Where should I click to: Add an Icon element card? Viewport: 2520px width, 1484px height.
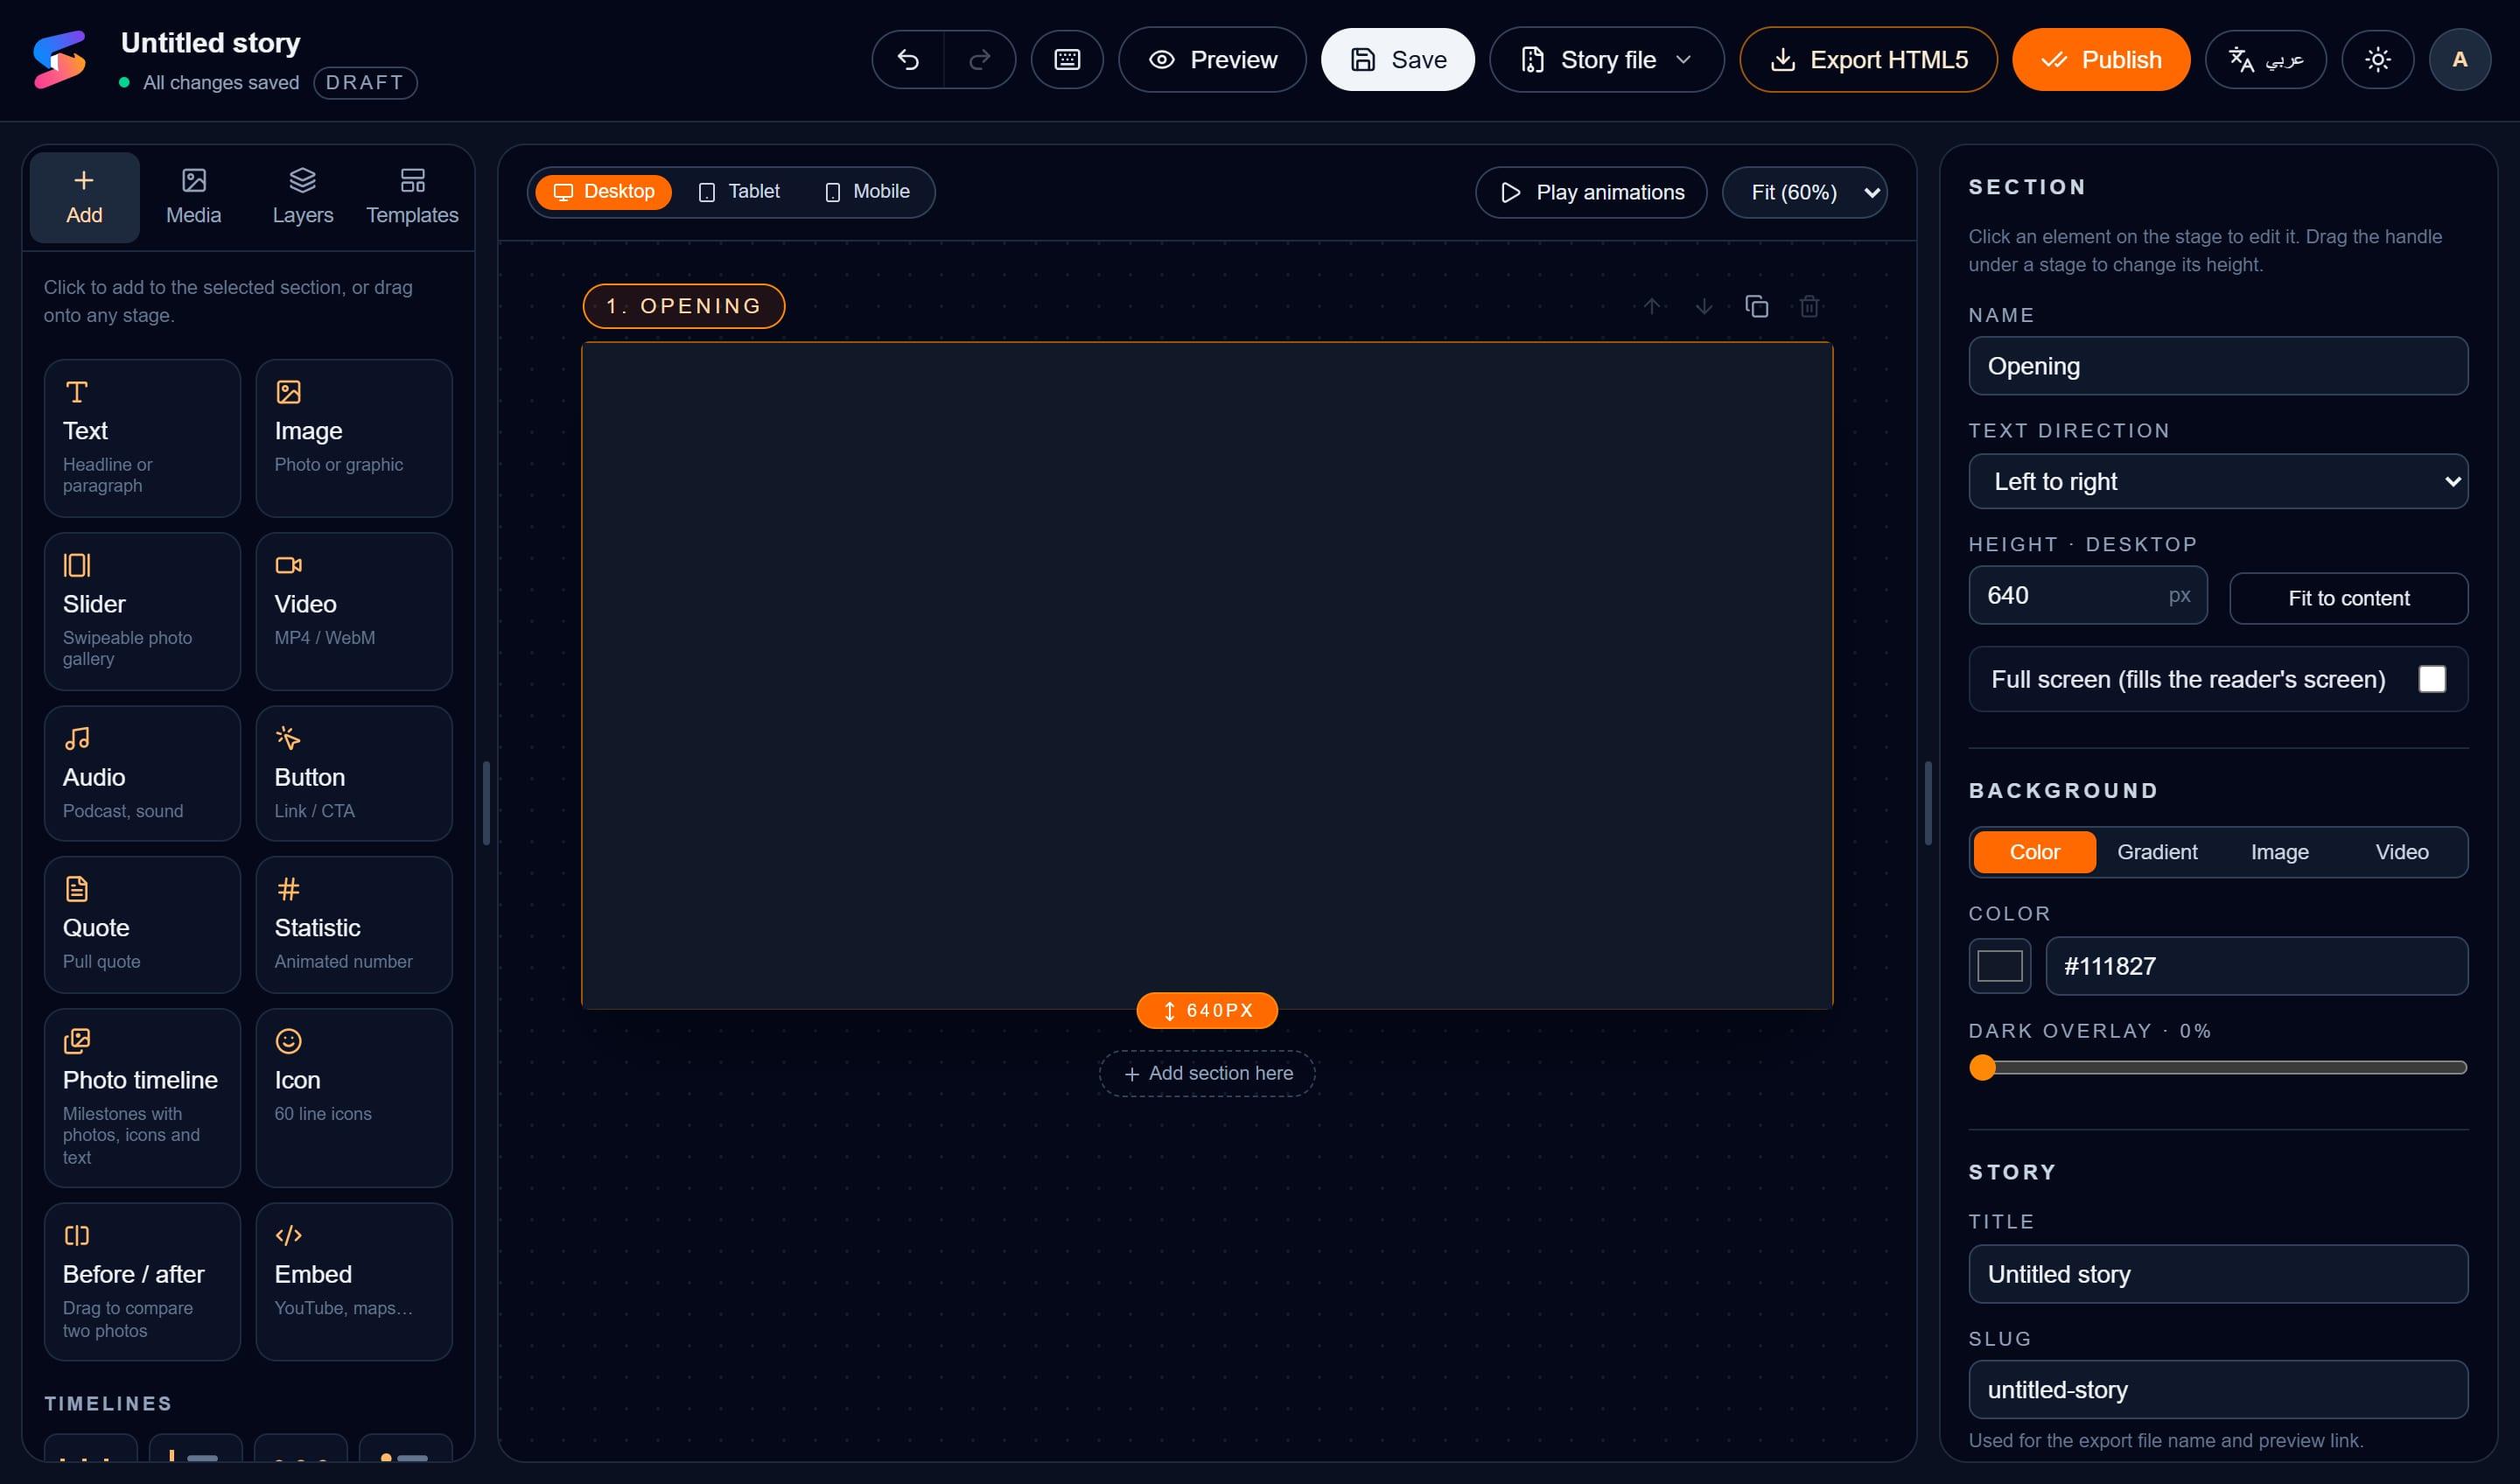(x=354, y=1097)
